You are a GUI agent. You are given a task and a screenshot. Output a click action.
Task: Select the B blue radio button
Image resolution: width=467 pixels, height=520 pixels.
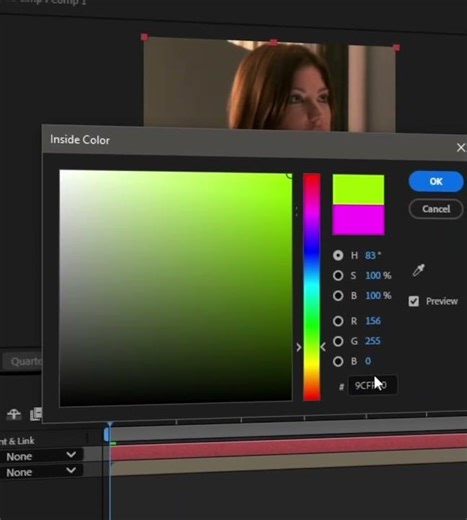[x=338, y=361]
